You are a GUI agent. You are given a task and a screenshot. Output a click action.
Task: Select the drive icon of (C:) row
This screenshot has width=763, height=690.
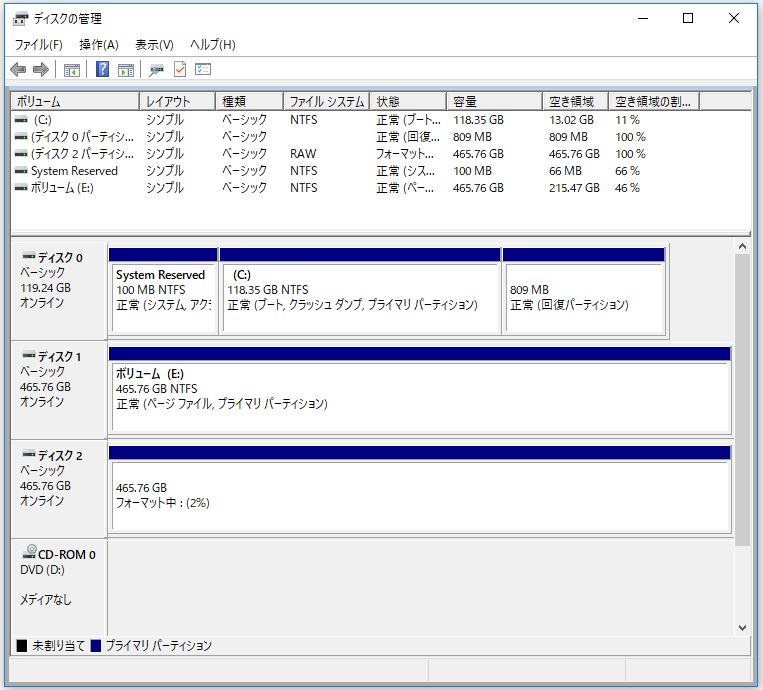tap(21, 119)
